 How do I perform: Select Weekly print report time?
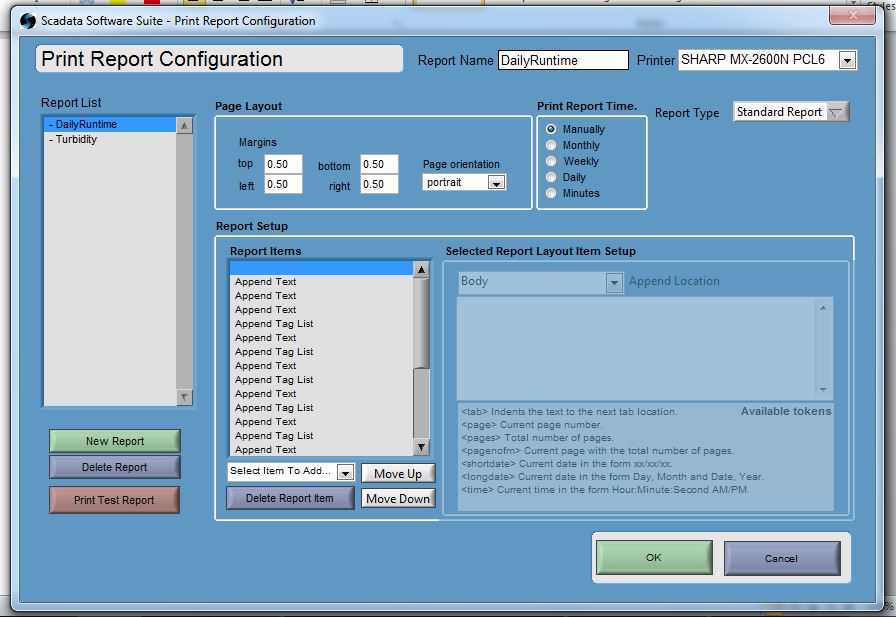point(553,161)
